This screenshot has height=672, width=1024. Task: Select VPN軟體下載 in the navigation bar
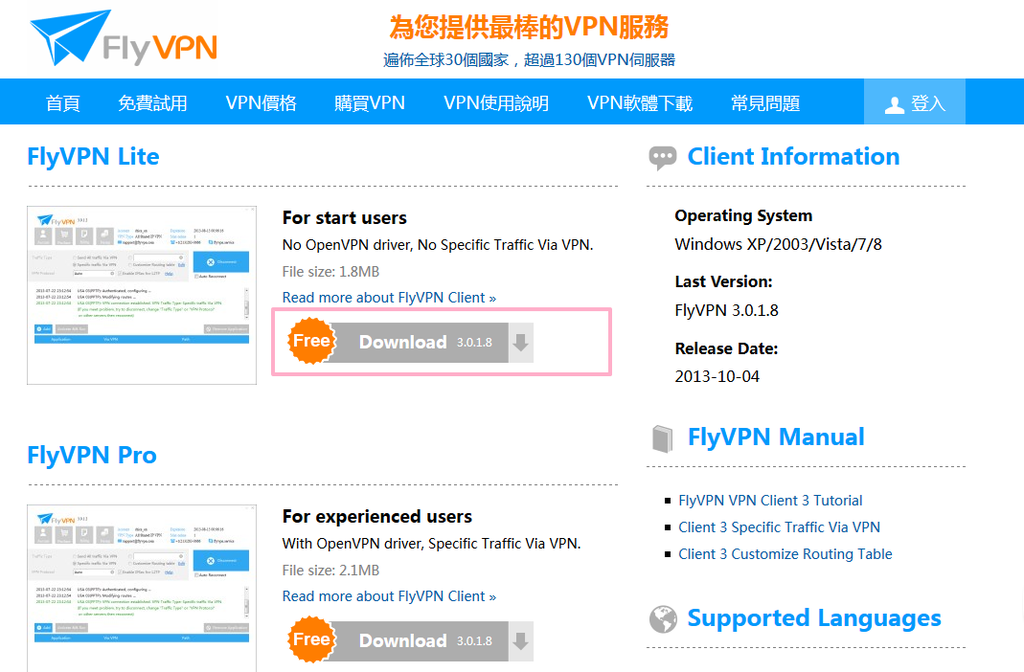click(639, 103)
